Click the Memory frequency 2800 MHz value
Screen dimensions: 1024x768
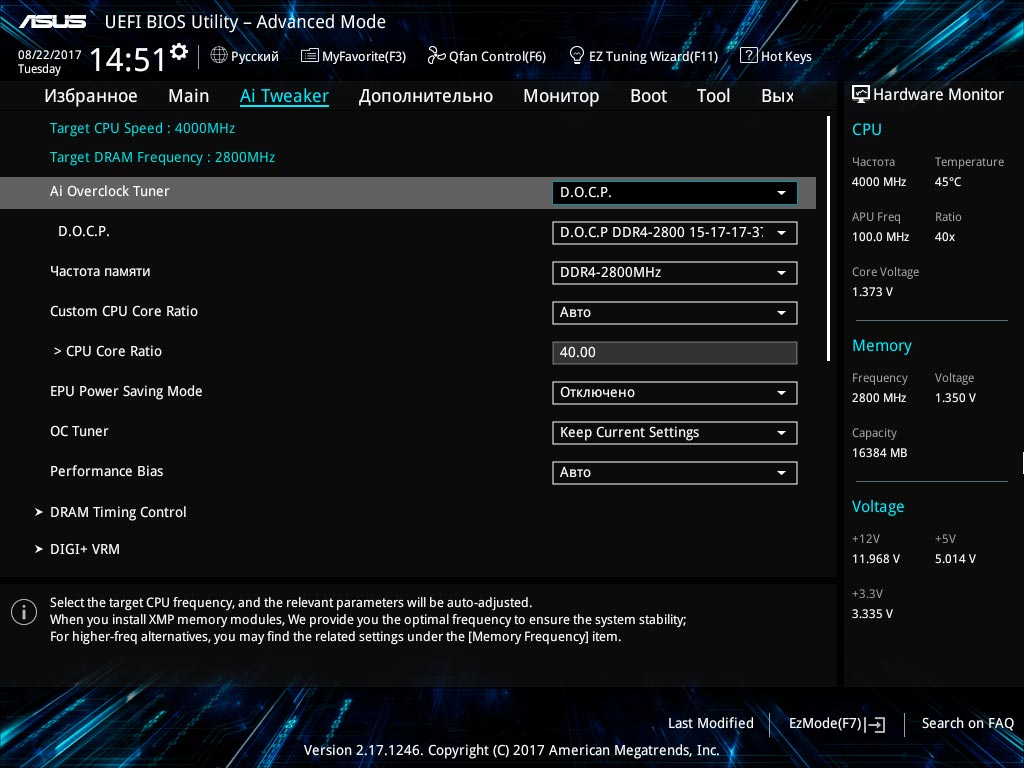click(879, 397)
